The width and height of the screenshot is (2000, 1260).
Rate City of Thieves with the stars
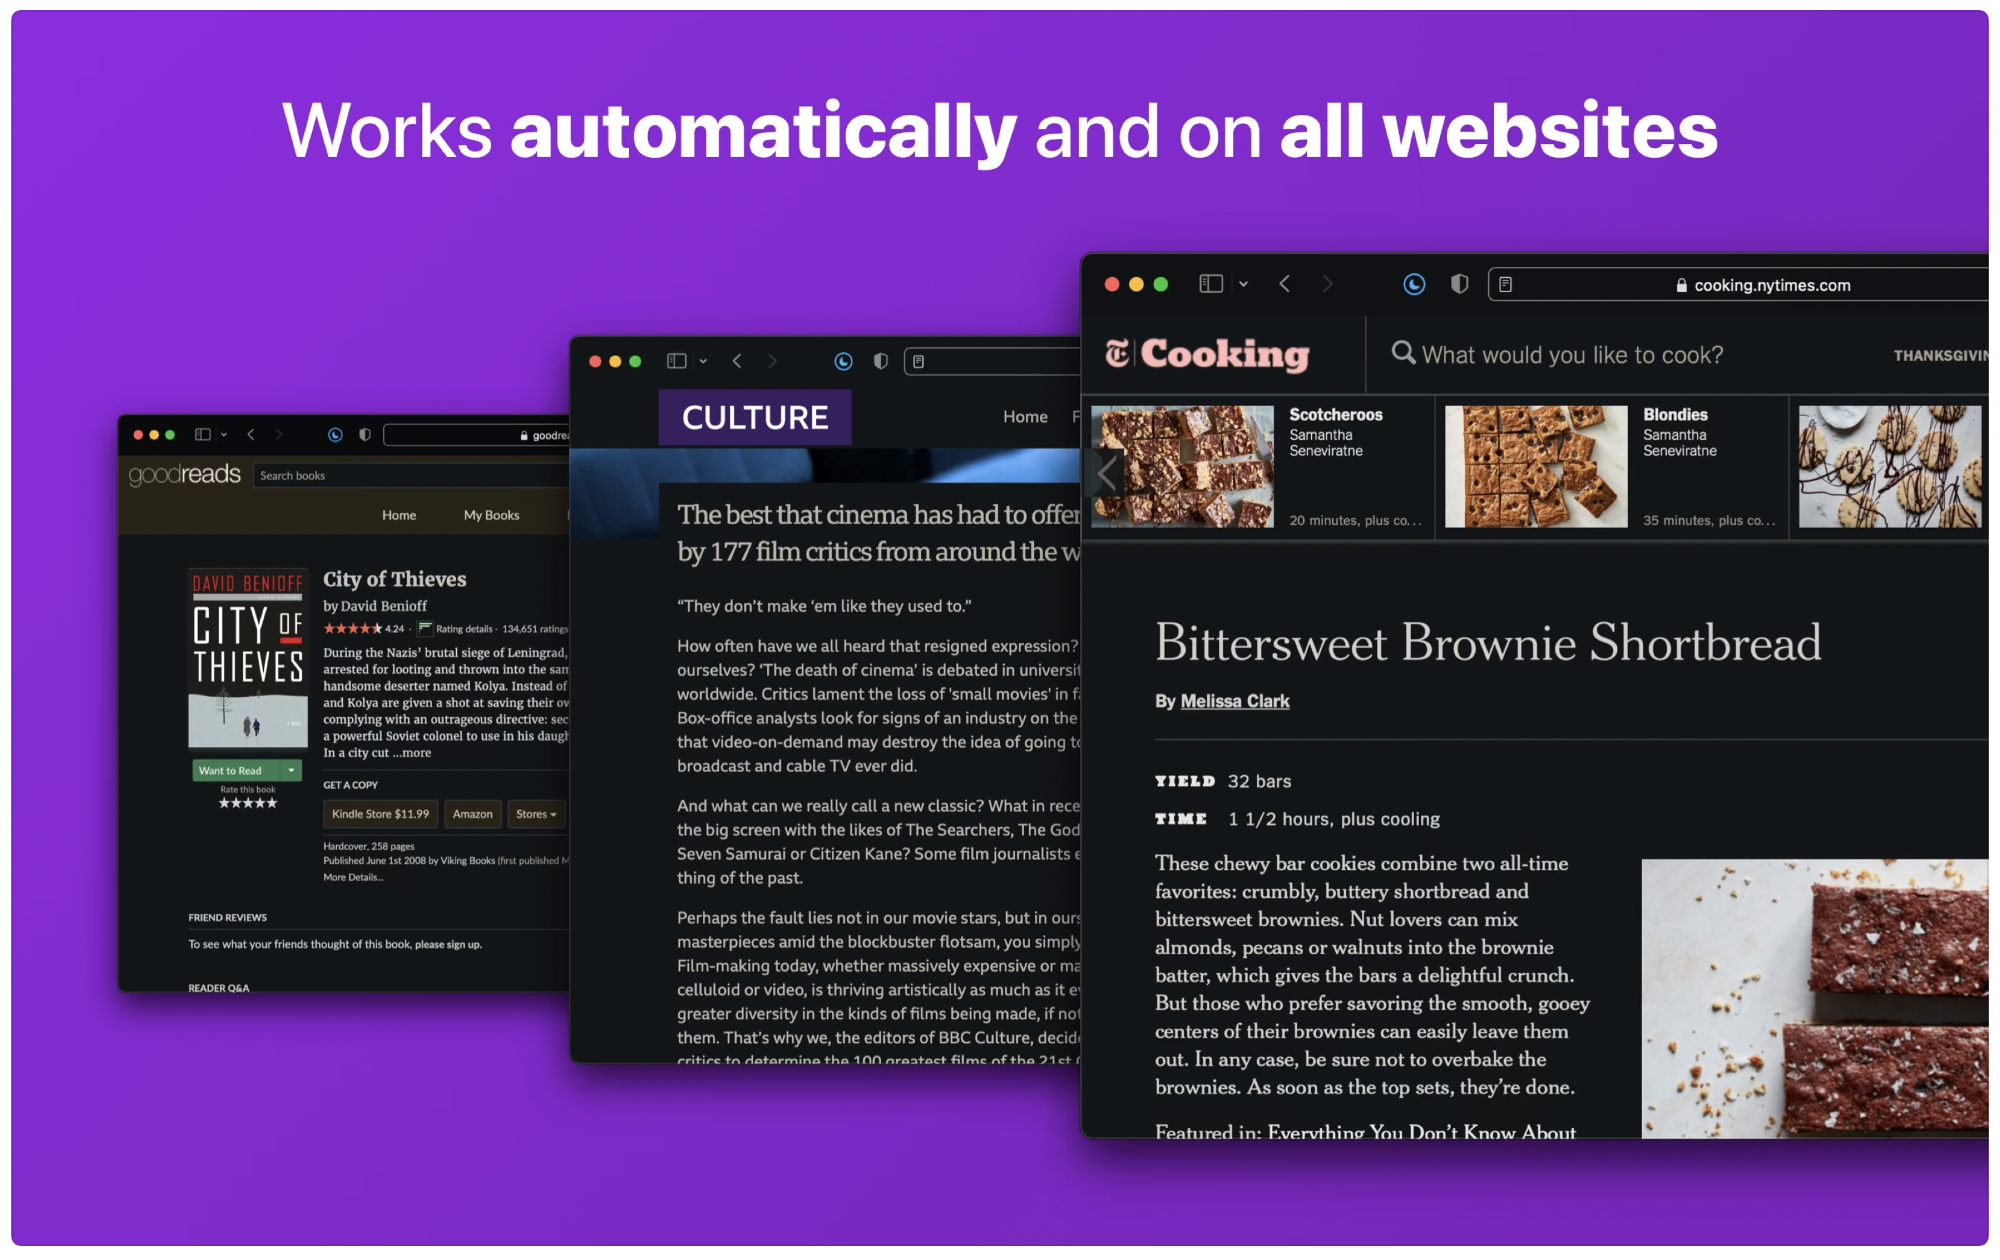click(248, 803)
